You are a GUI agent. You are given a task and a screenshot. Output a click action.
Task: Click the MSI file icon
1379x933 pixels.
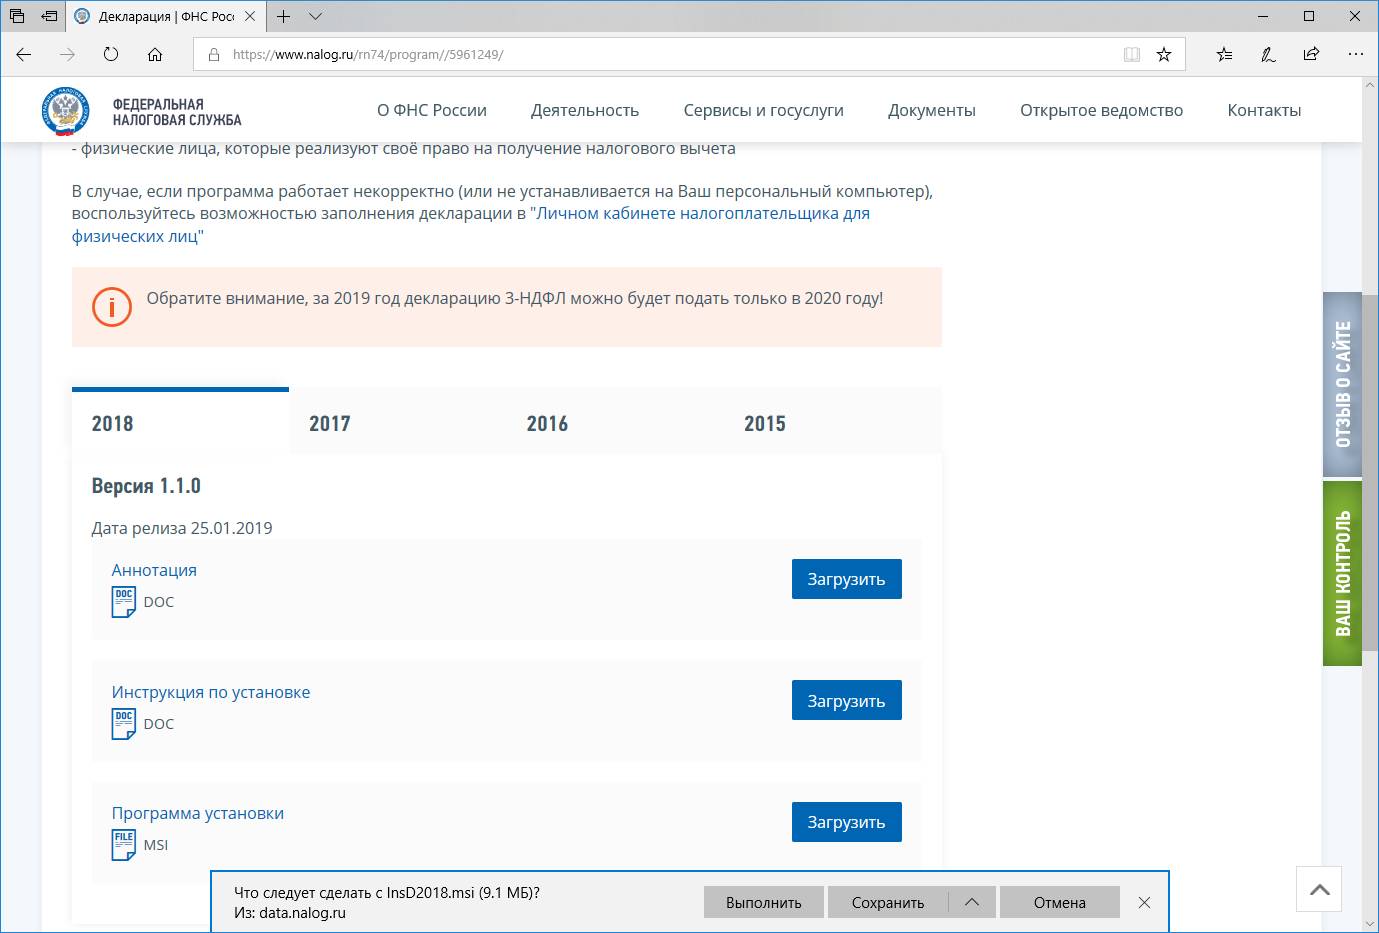tap(124, 845)
